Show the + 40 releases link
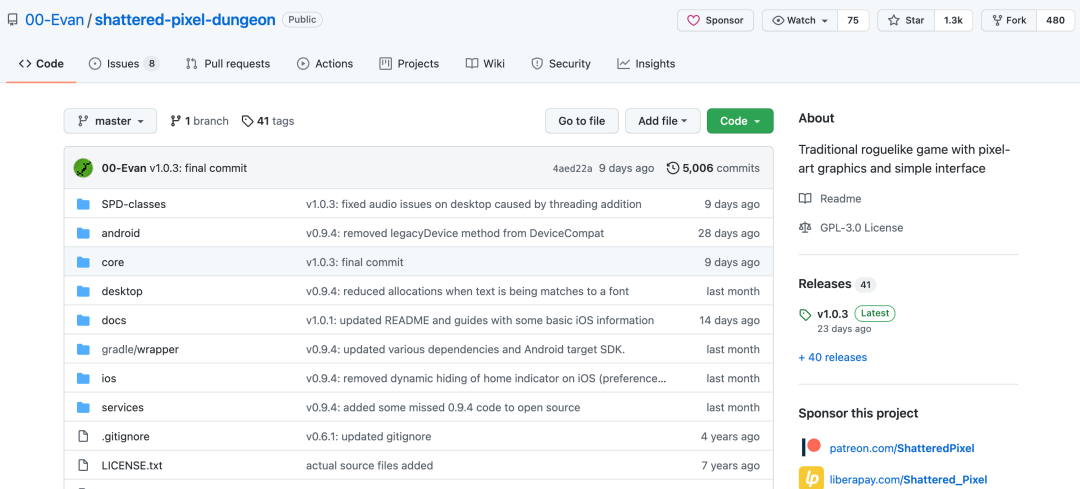The height and width of the screenshot is (489, 1080). coord(833,357)
